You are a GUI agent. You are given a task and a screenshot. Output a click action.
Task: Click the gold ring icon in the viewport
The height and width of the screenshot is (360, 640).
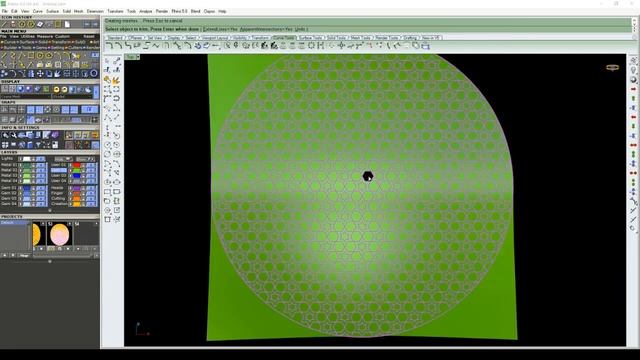(x=612, y=68)
